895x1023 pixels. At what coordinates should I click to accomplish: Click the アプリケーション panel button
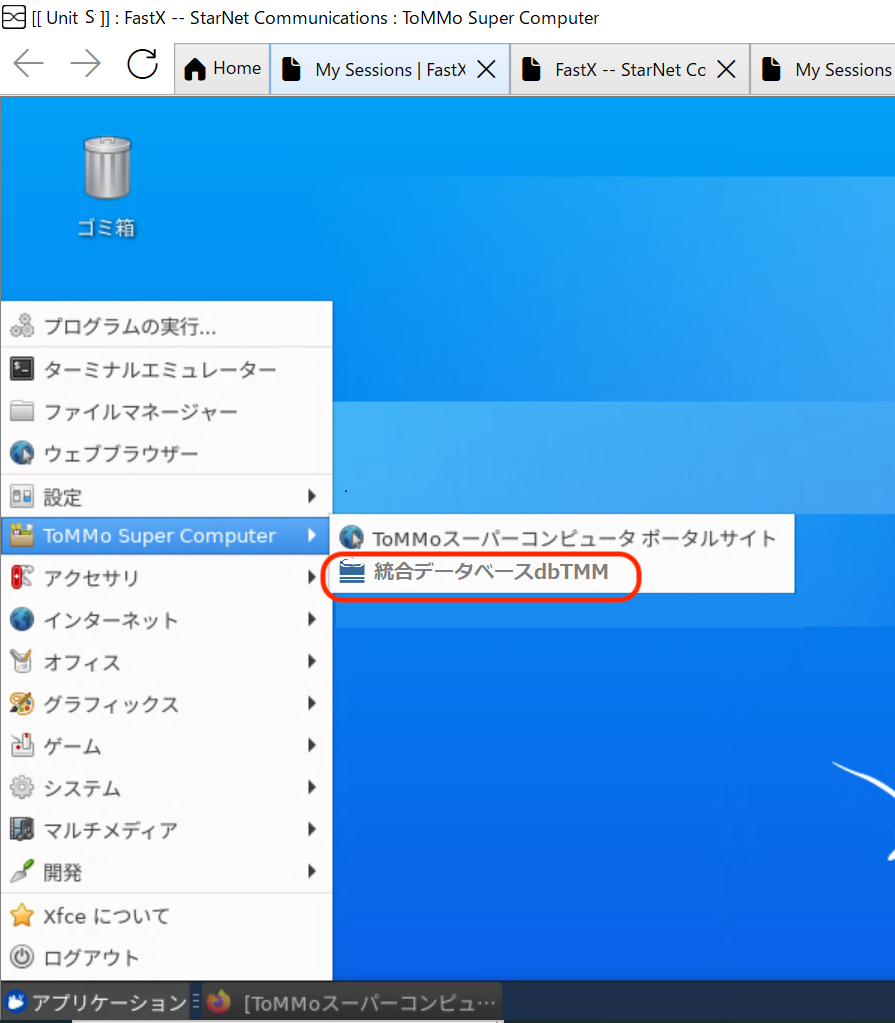pos(97,1001)
